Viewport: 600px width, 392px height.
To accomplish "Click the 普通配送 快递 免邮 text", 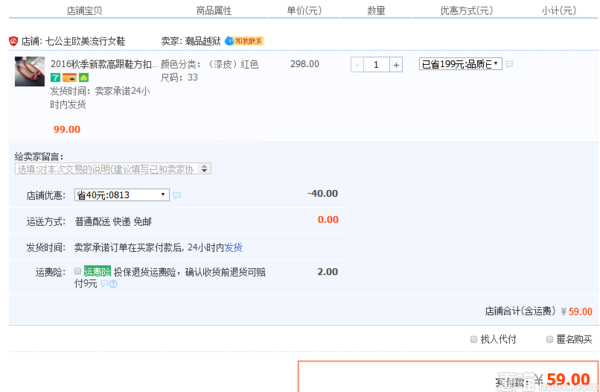I will [x=113, y=222].
